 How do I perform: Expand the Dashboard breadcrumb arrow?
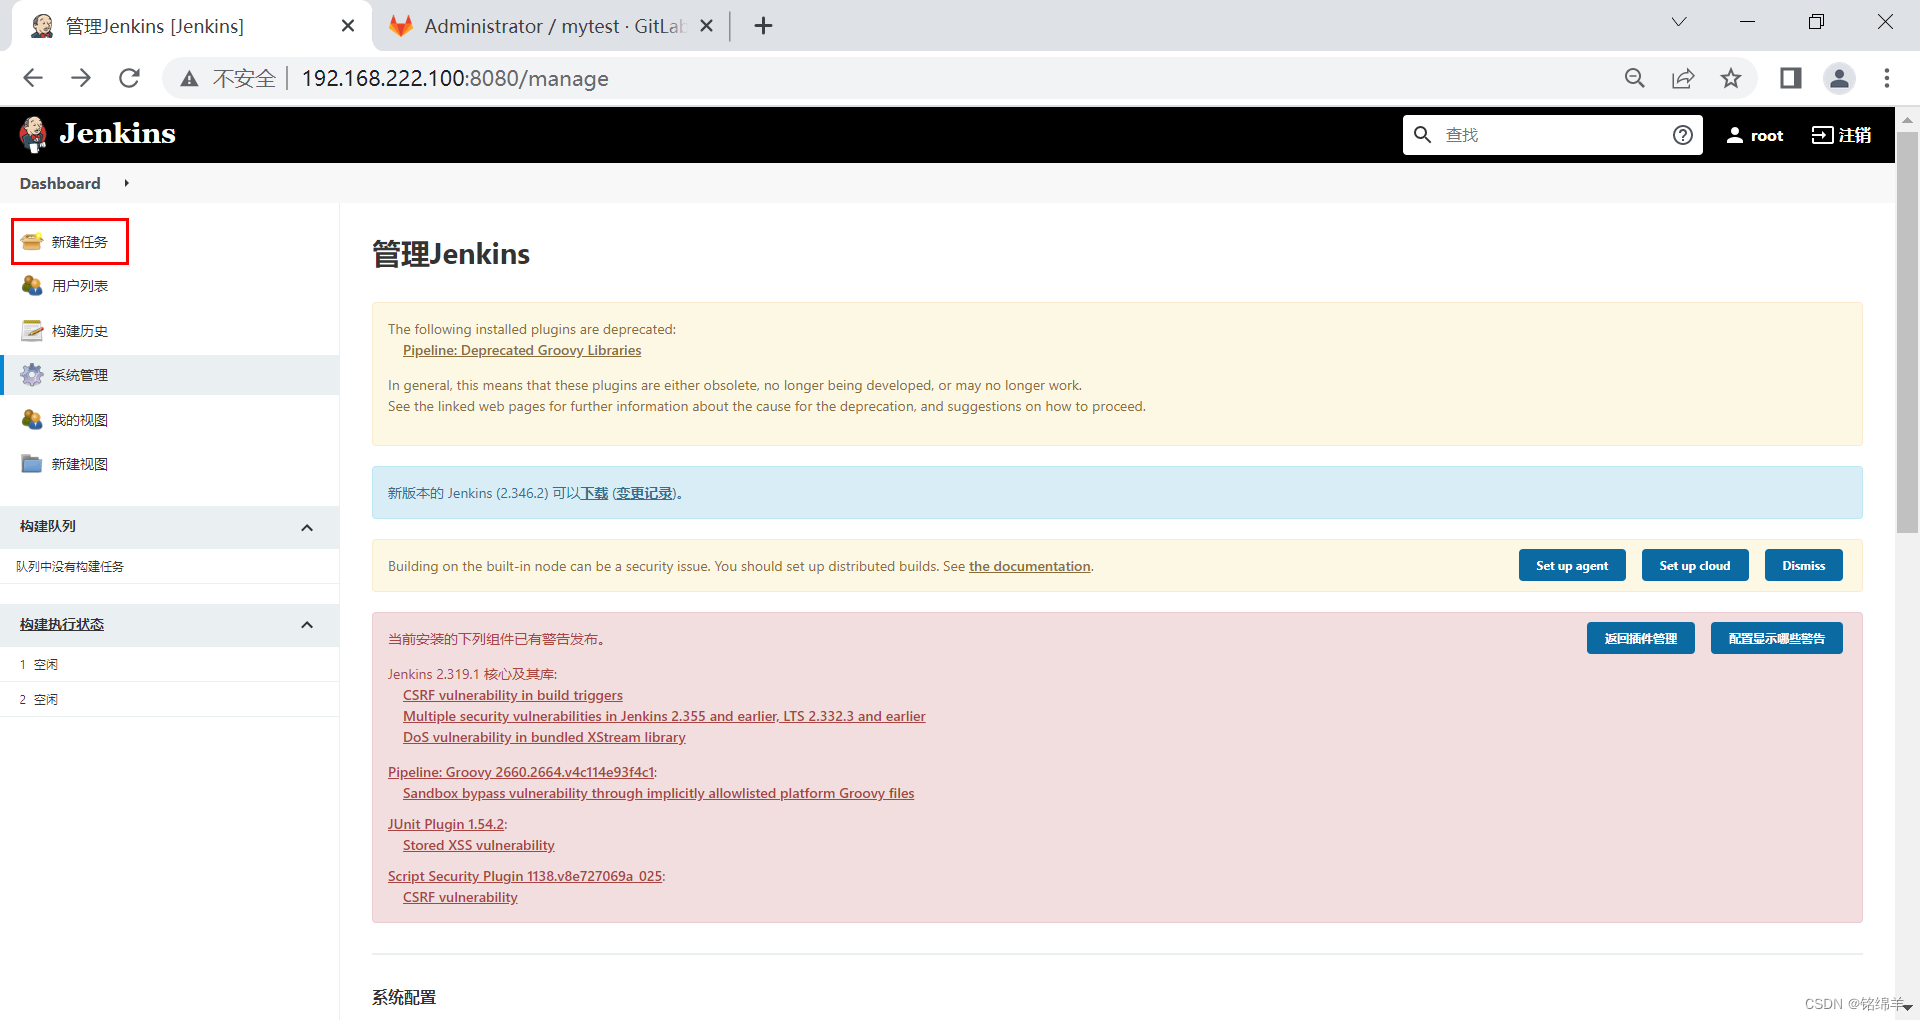point(125,183)
